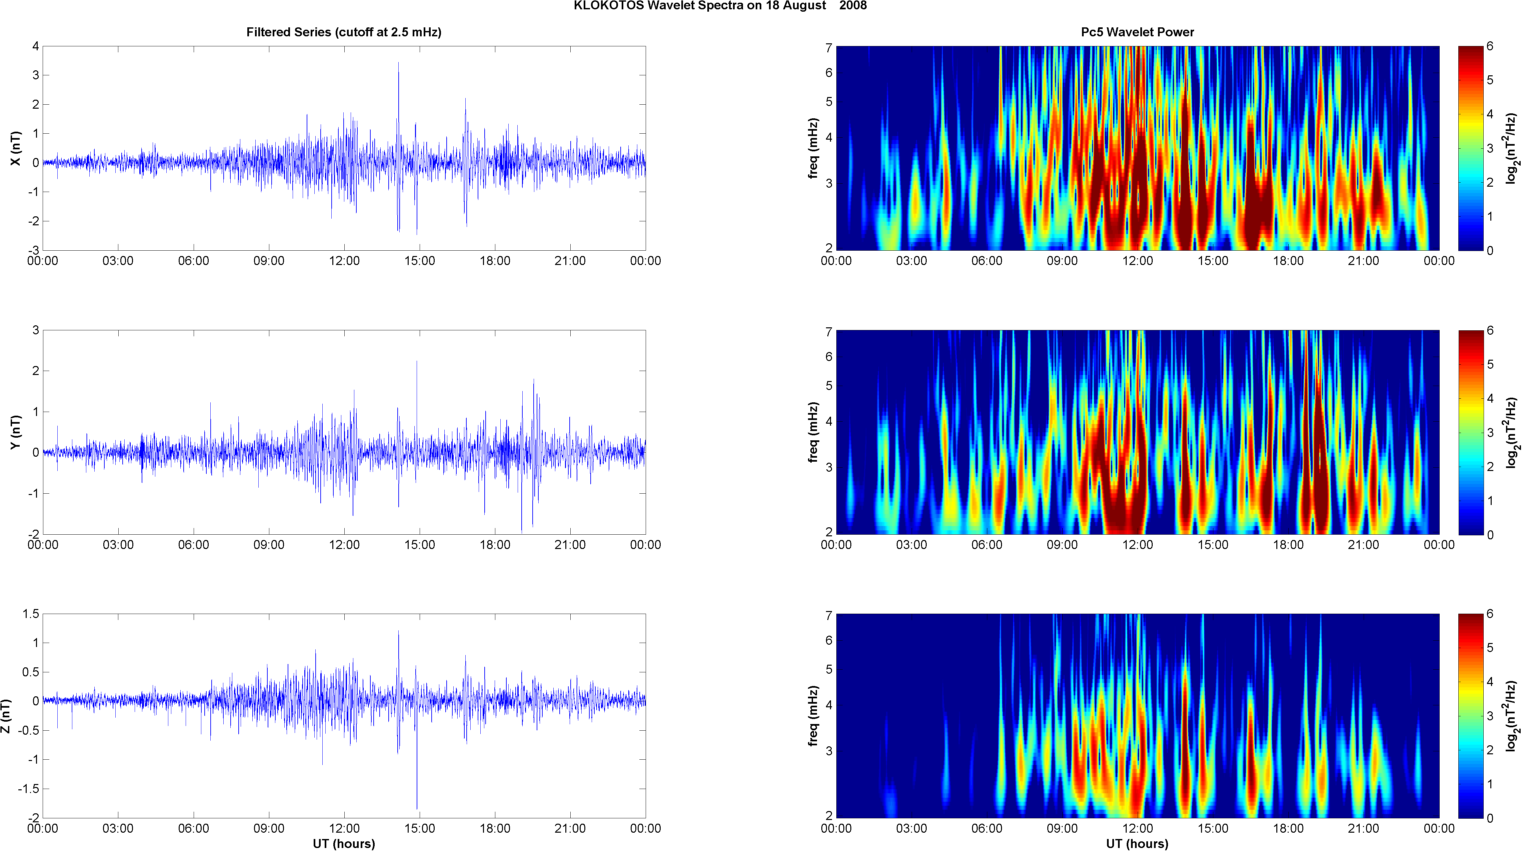Viewport: 1522px width, 851px height.
Task: Click freq (mHz) label of Y spectrogram
Action: (x=814, y=432)
